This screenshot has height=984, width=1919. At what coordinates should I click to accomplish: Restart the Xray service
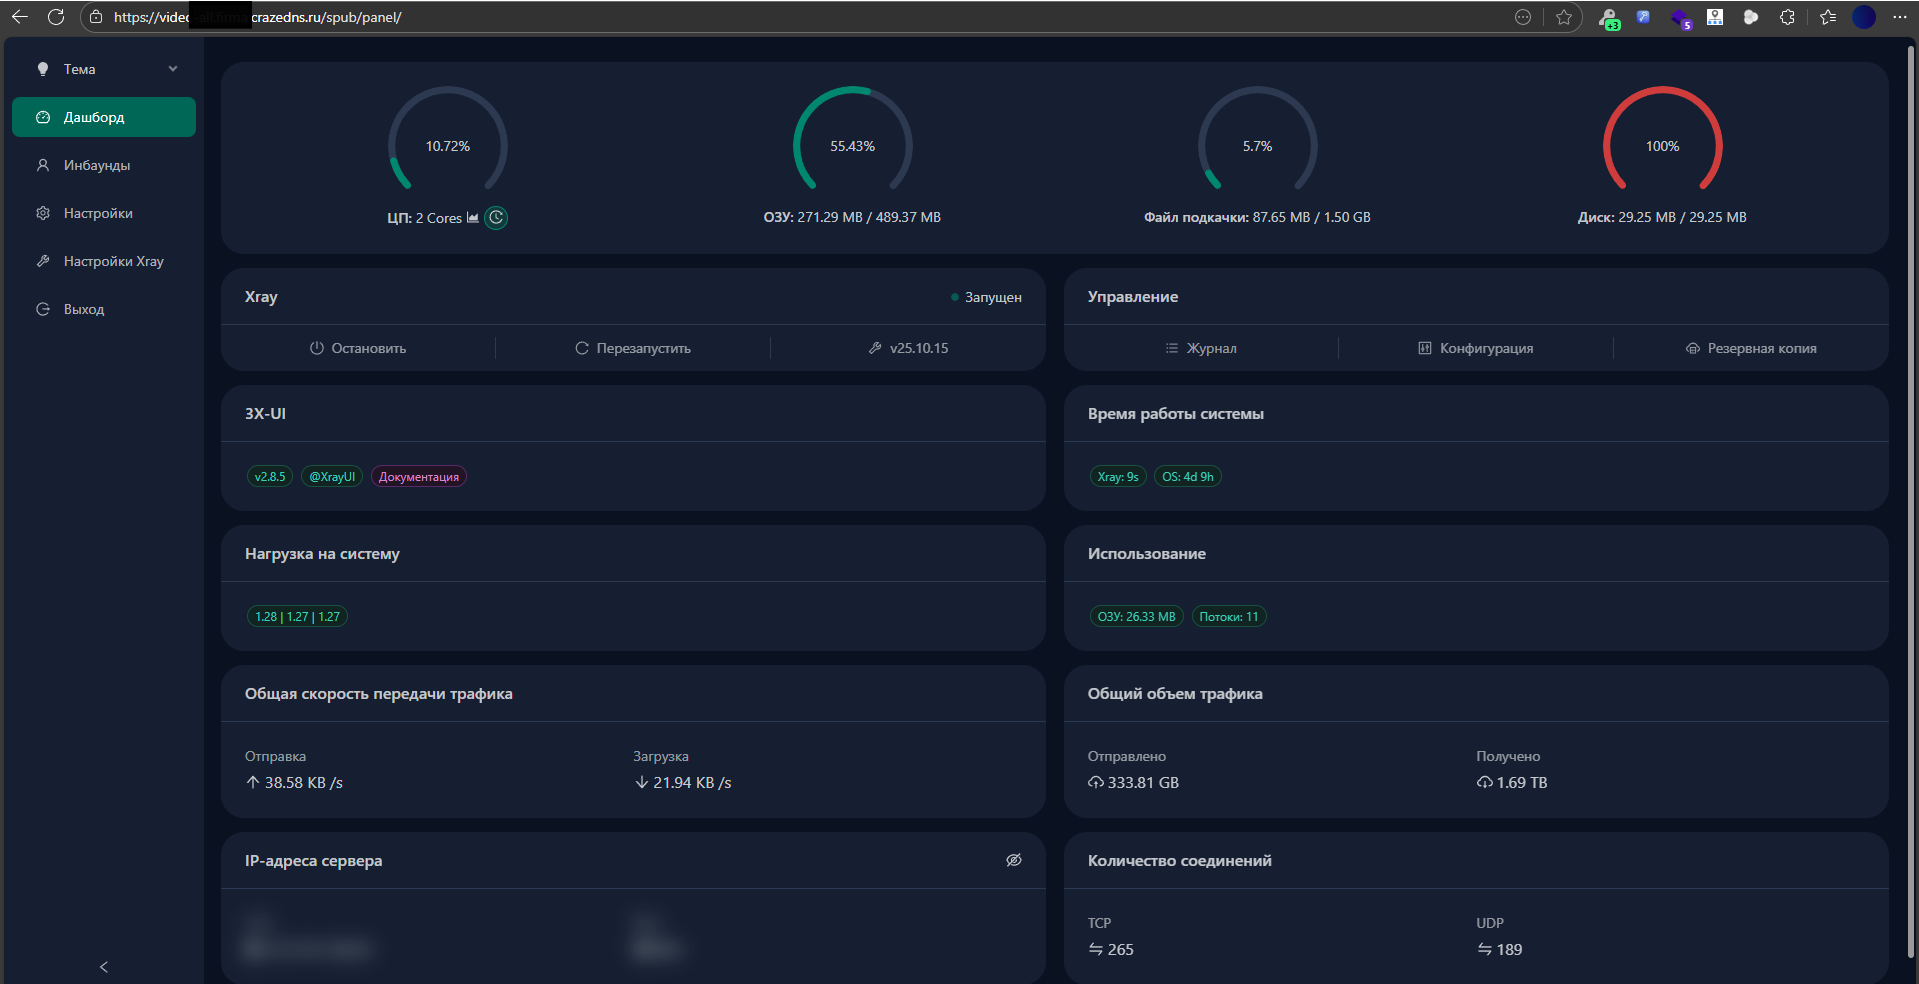633,348
